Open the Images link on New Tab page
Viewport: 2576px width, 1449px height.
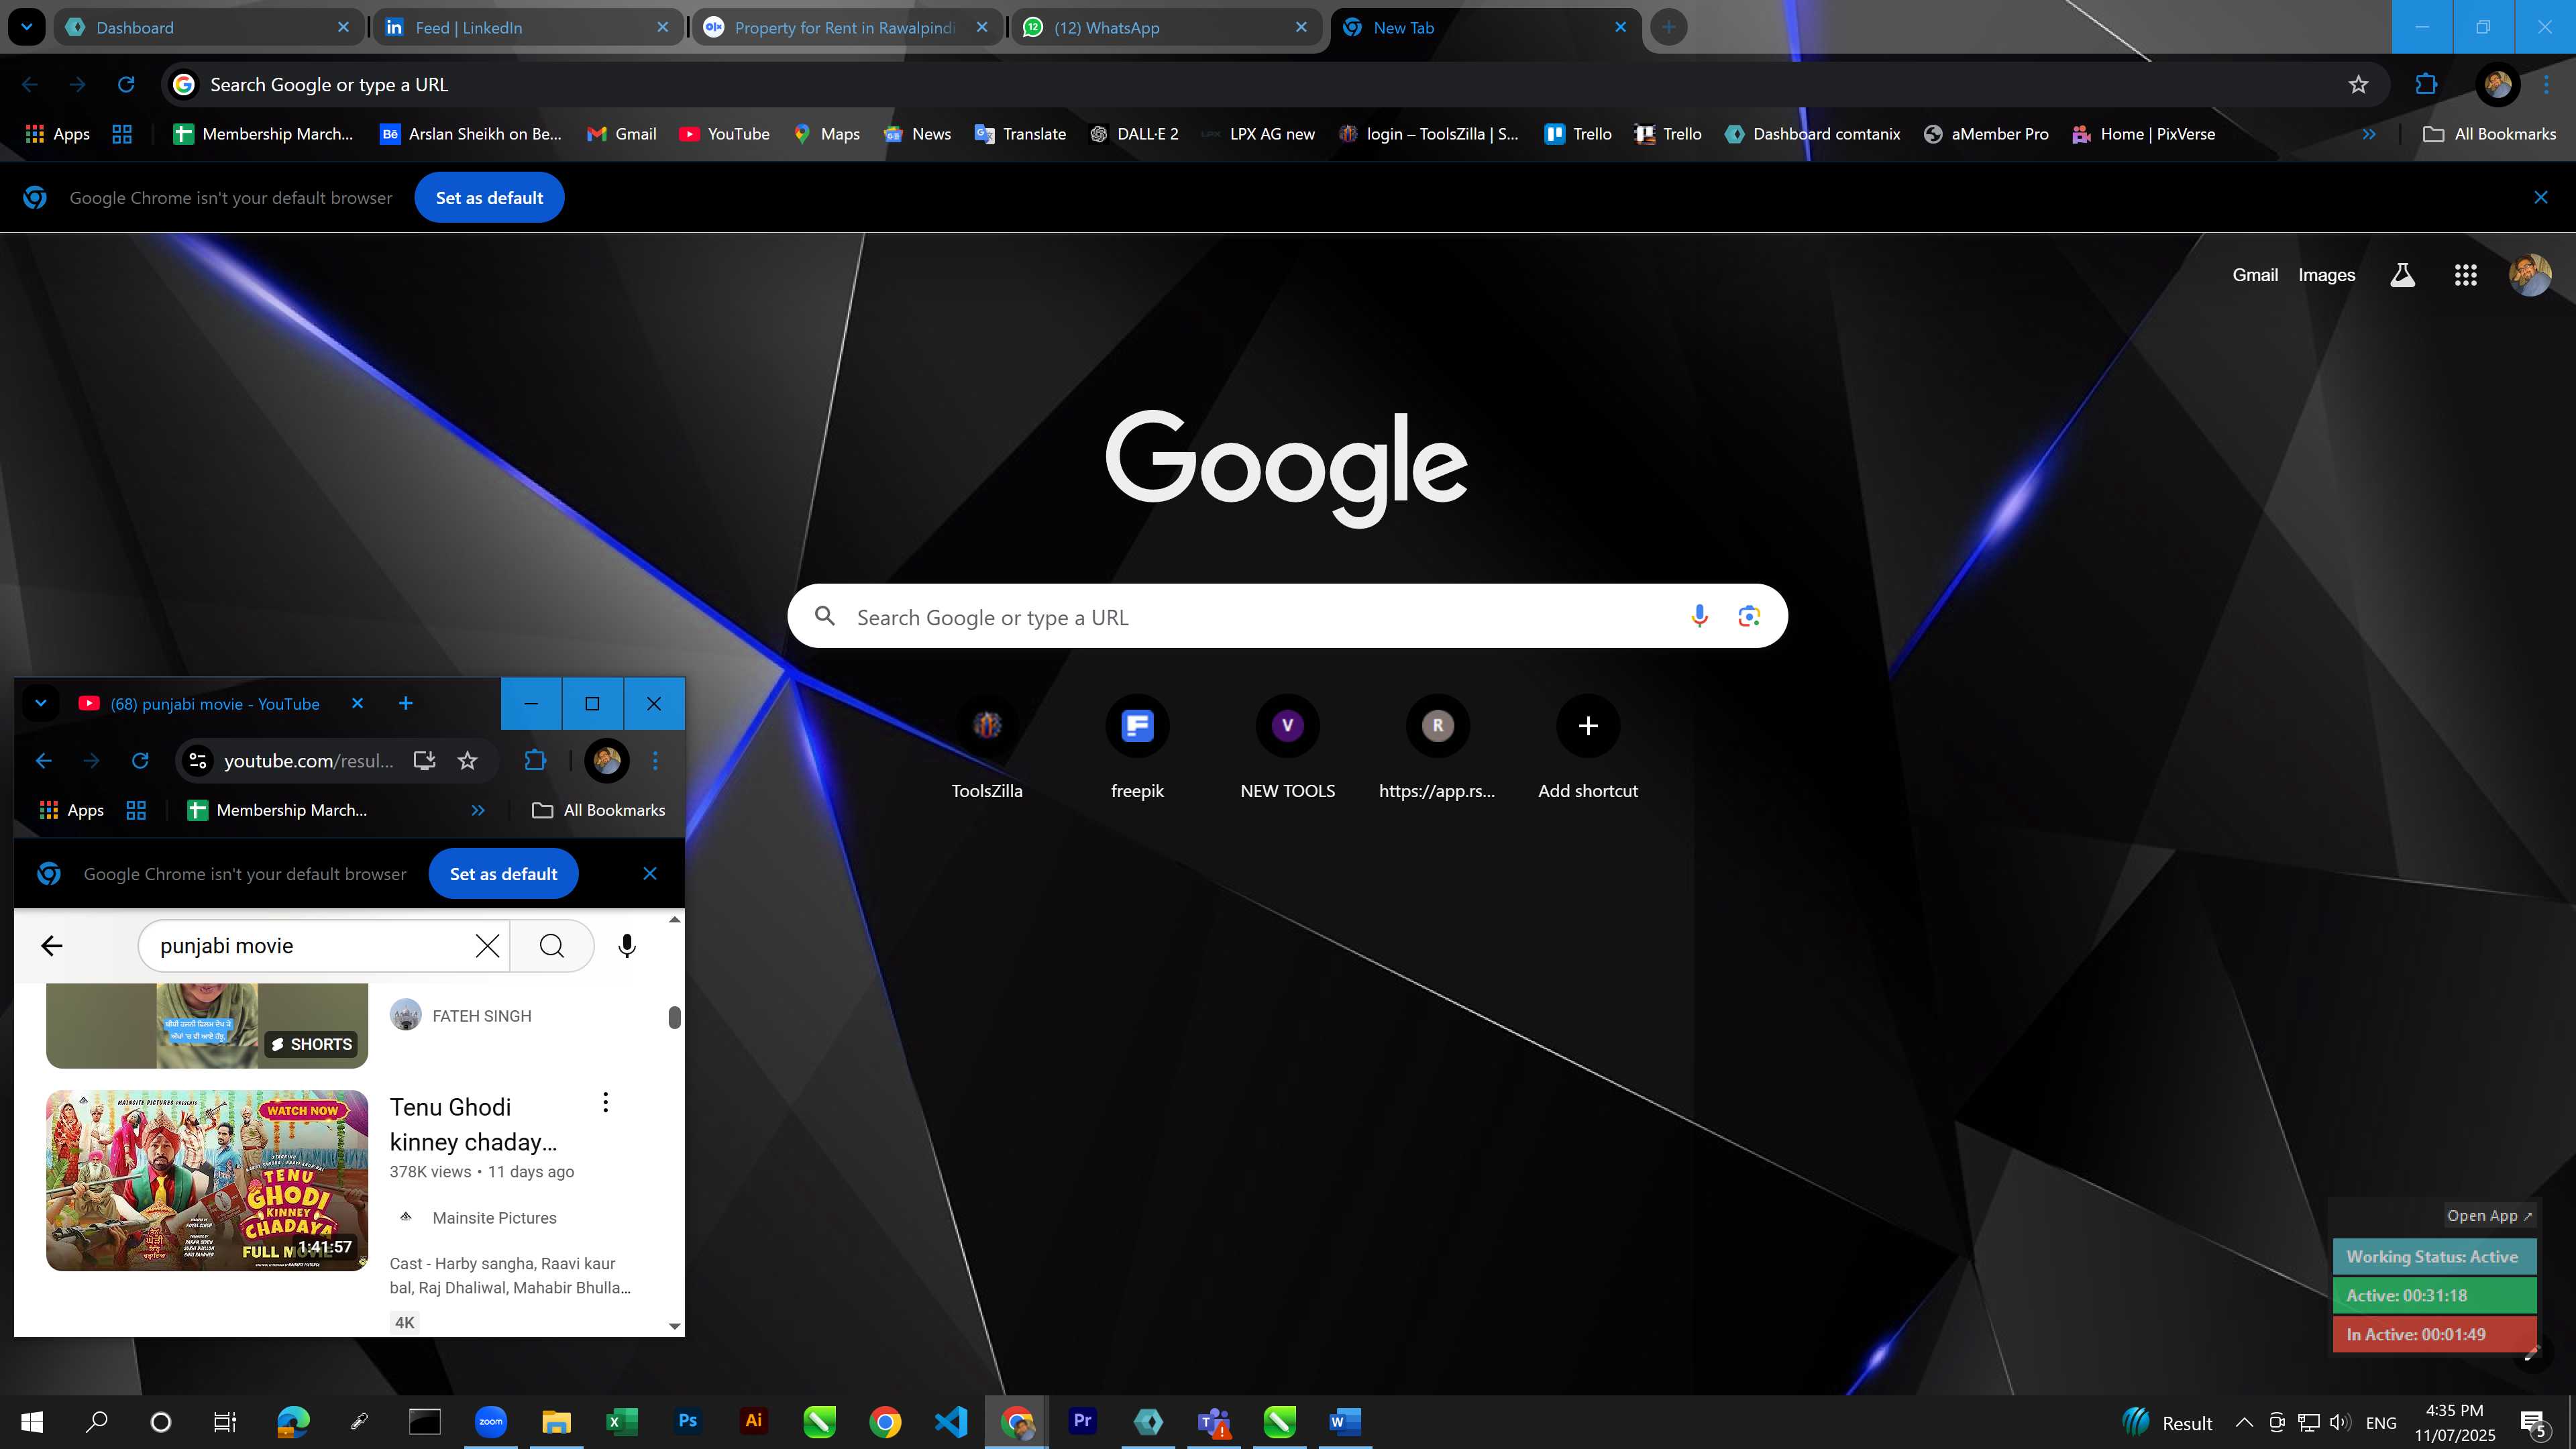click(x=2326, y=275)
